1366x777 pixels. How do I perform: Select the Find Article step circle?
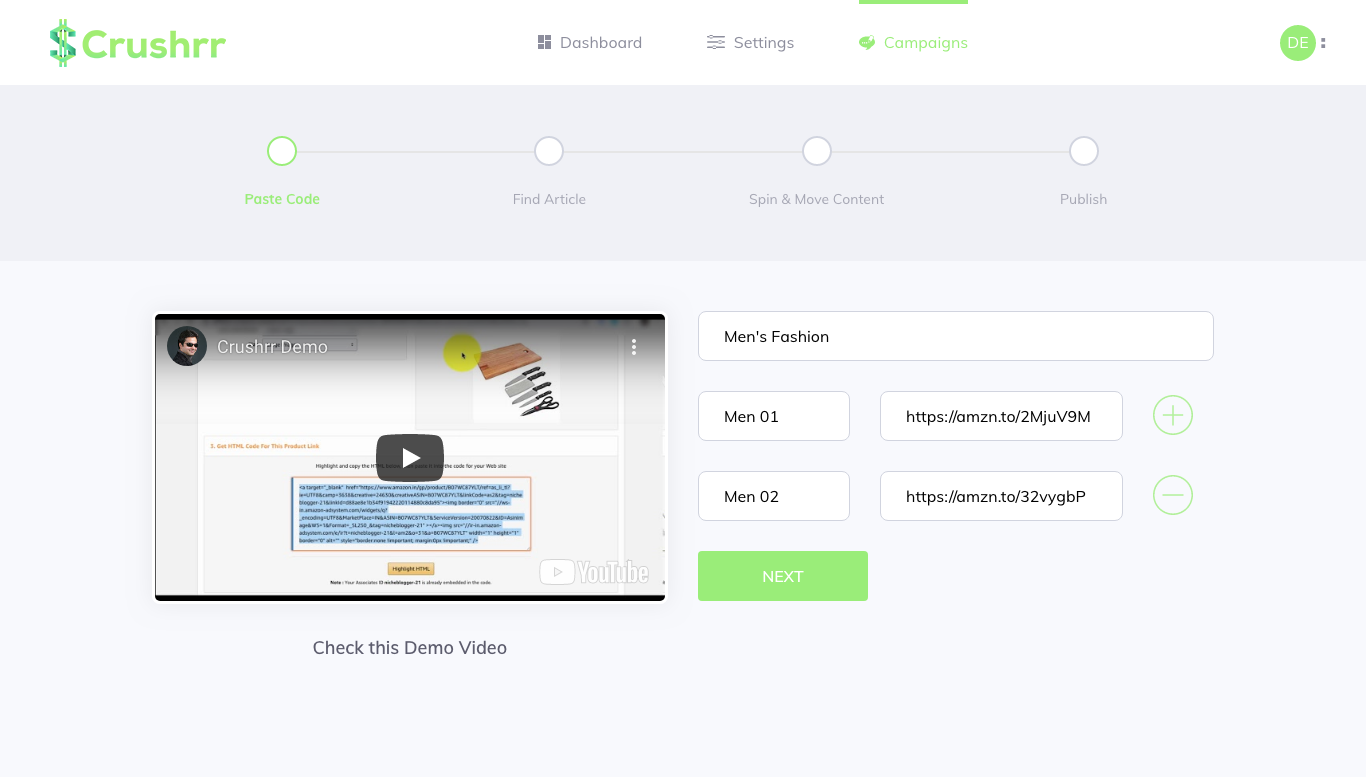pyautogui.click(x=549, y=151)
